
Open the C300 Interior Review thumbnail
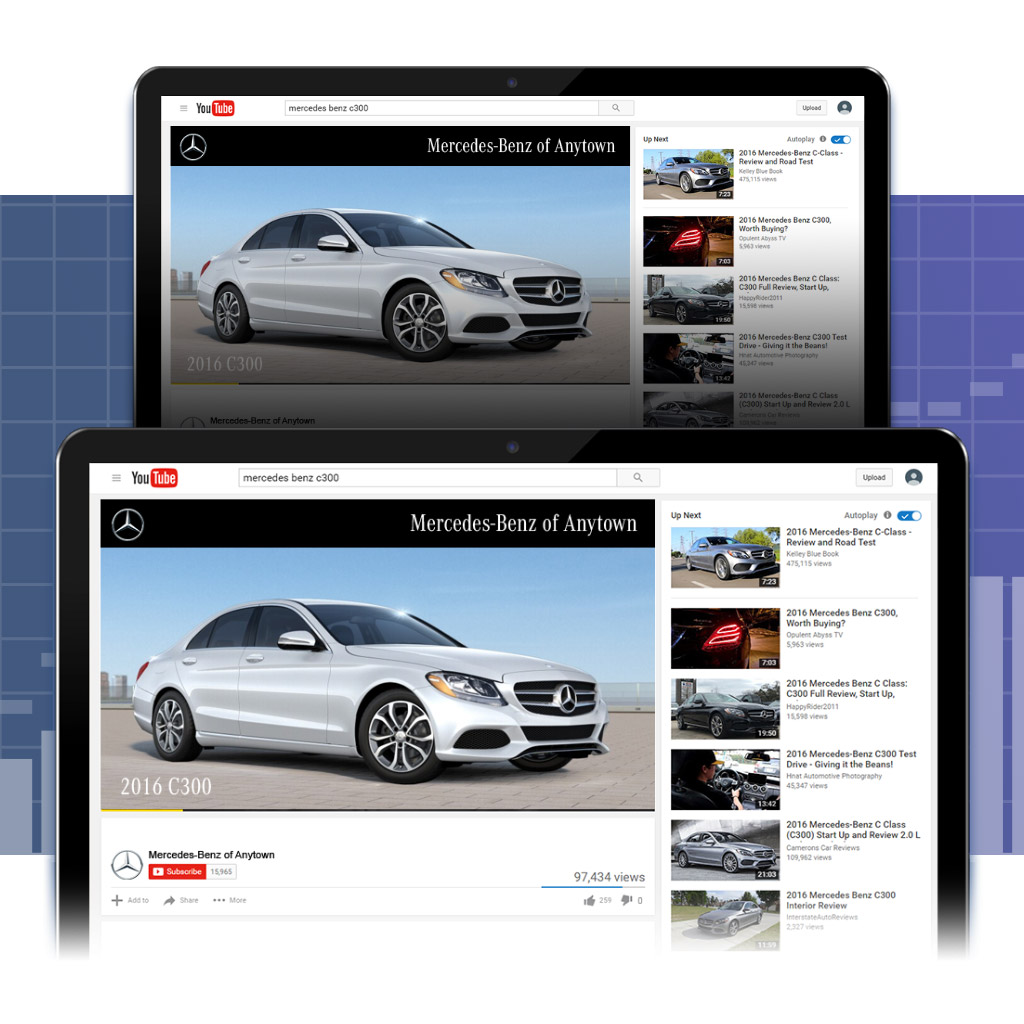(726, 921)
